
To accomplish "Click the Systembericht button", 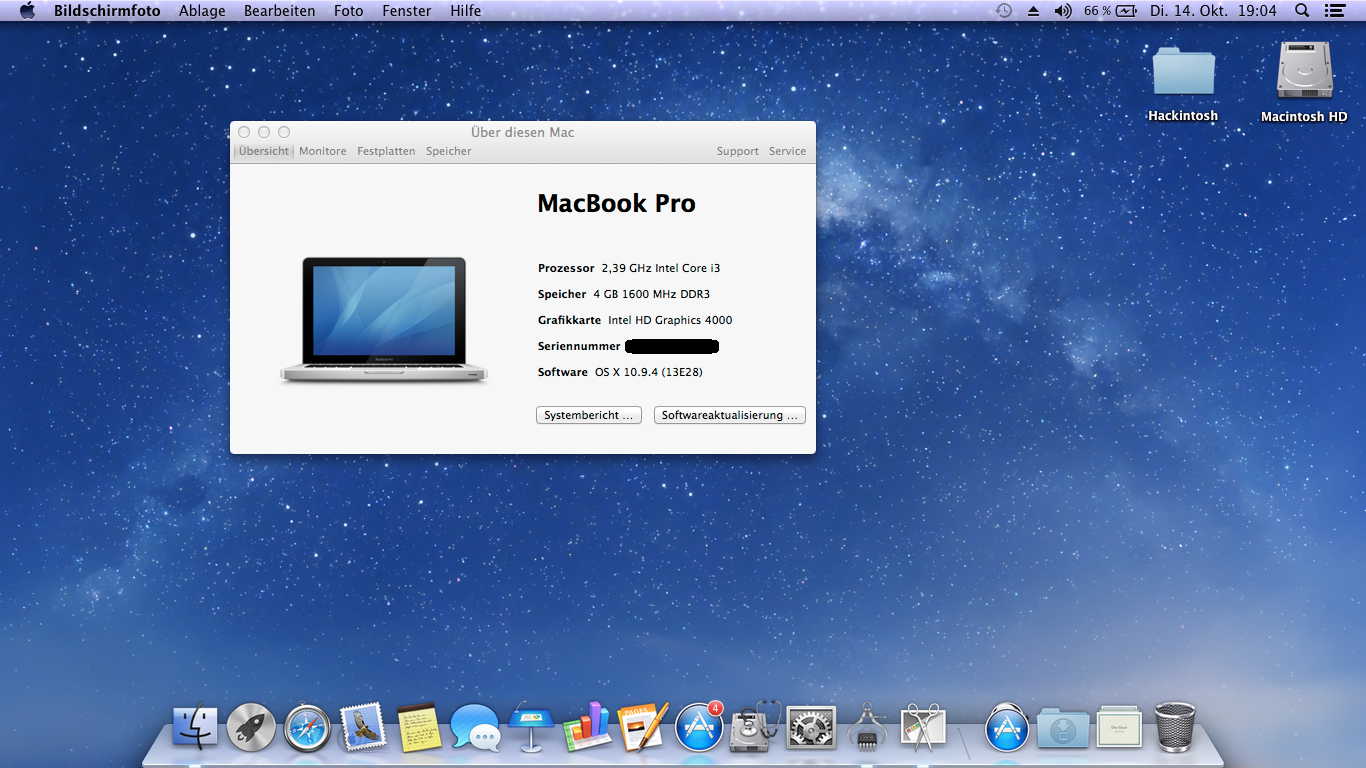I will coord(588,415).
